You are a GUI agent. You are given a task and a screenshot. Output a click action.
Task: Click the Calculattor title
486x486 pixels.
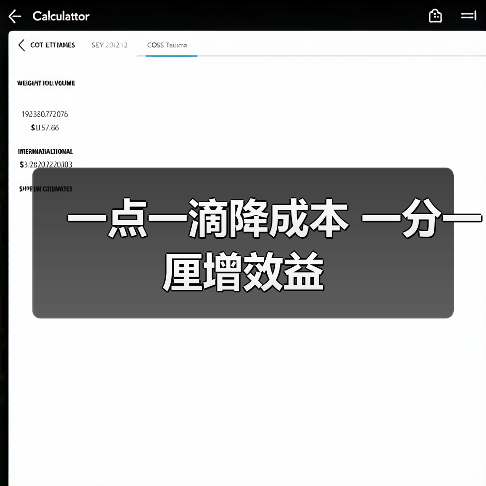(61, 16)
